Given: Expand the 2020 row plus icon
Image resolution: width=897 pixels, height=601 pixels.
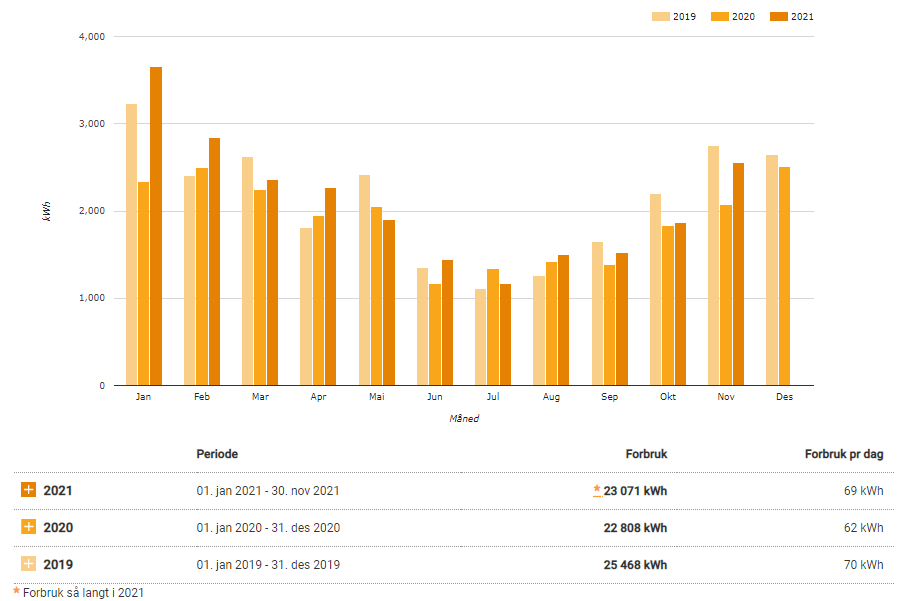Looking at the screenshot, I should tap(28, 527).
